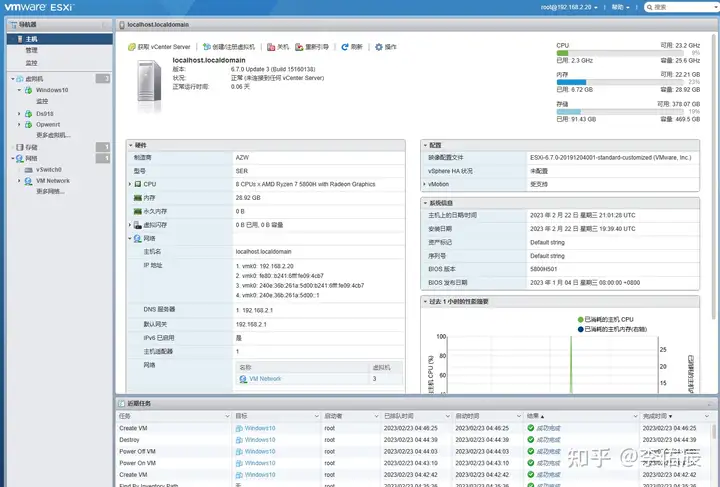Select Monitor under Host
This screenshot has height=487, width=720.
click(x=31, y=63)
